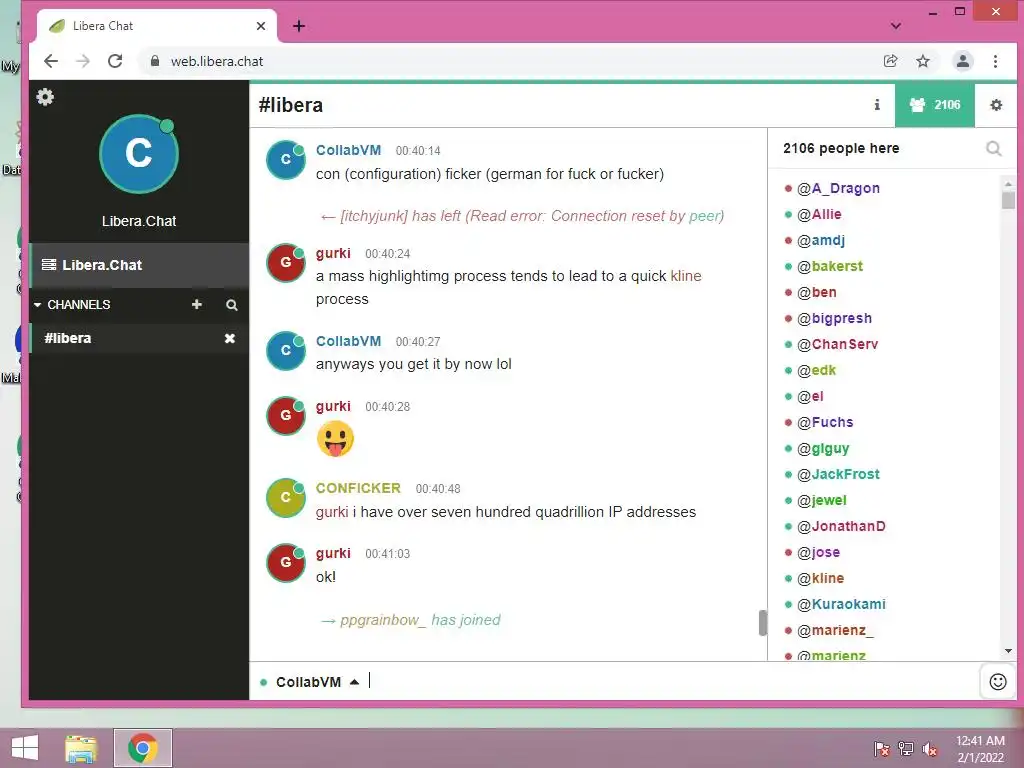
Task: Select @bakerst in user list
Action: [x=830, y=266]
